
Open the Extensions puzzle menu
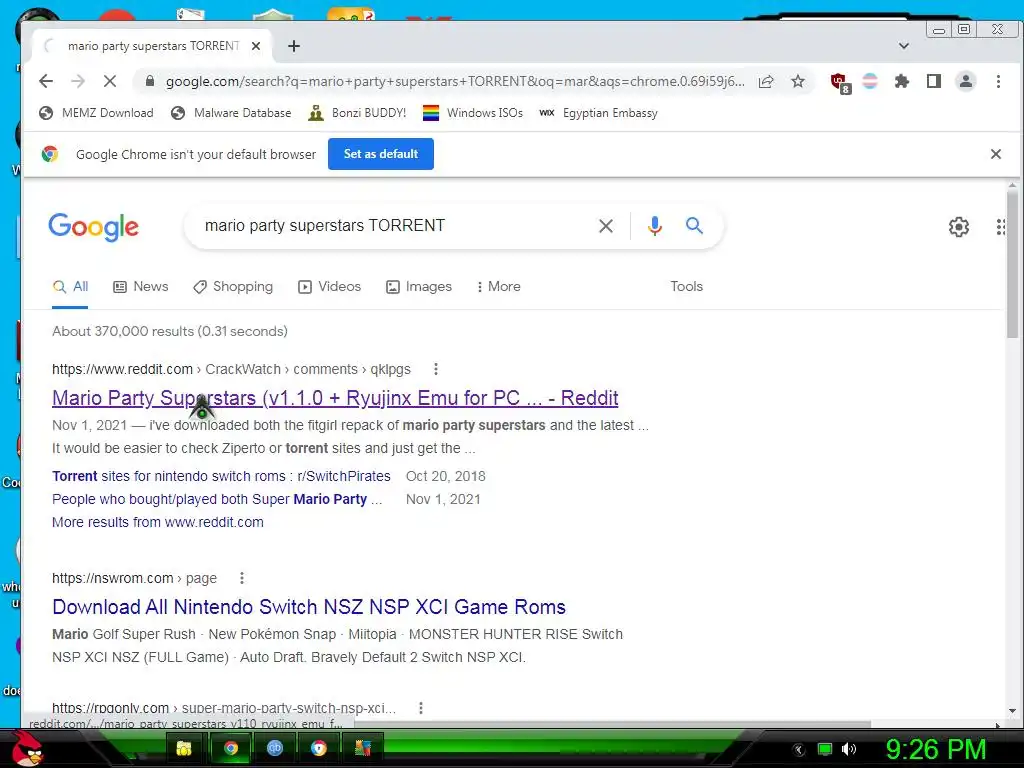tap(902, 81)
